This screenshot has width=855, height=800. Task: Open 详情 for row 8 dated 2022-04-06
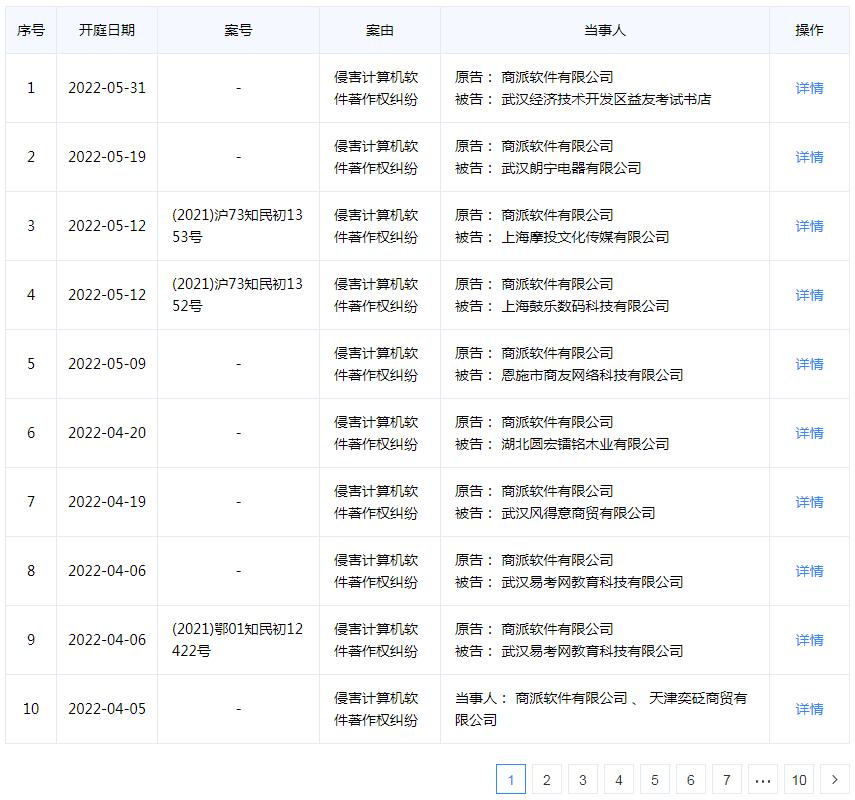pos(809,571)
